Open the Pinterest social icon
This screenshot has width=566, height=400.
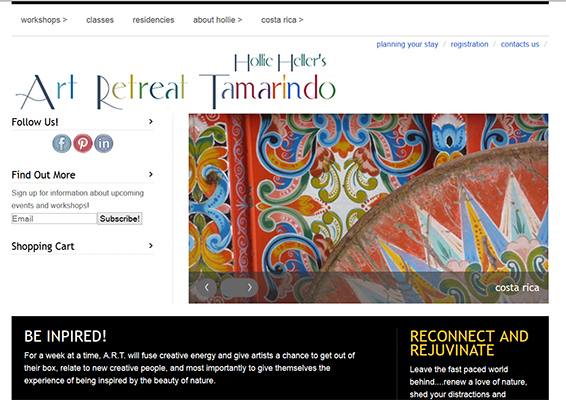[83, 143]
